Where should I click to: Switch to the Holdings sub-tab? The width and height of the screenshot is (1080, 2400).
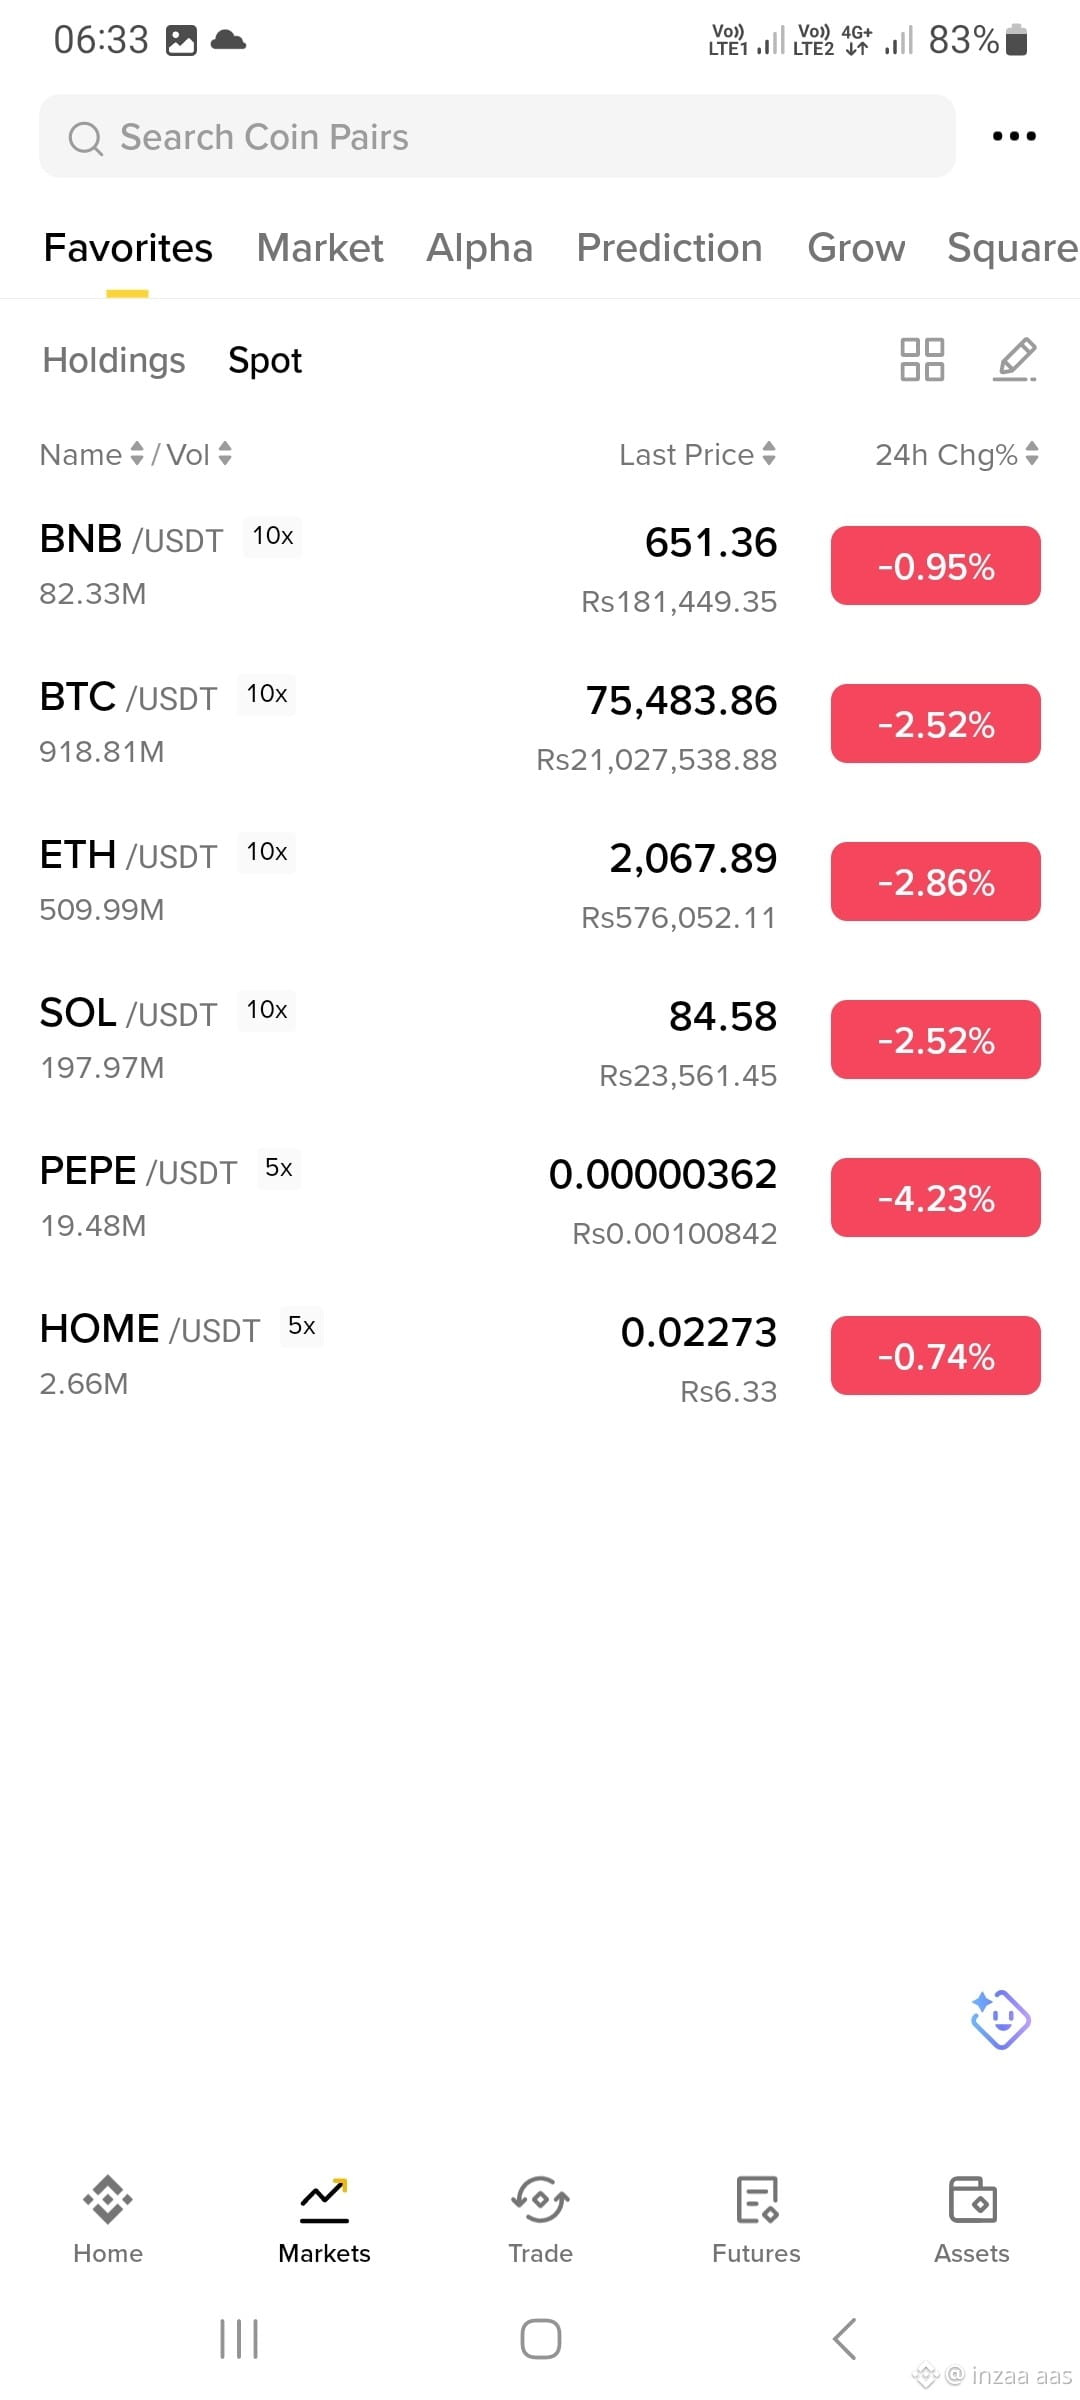114,360
